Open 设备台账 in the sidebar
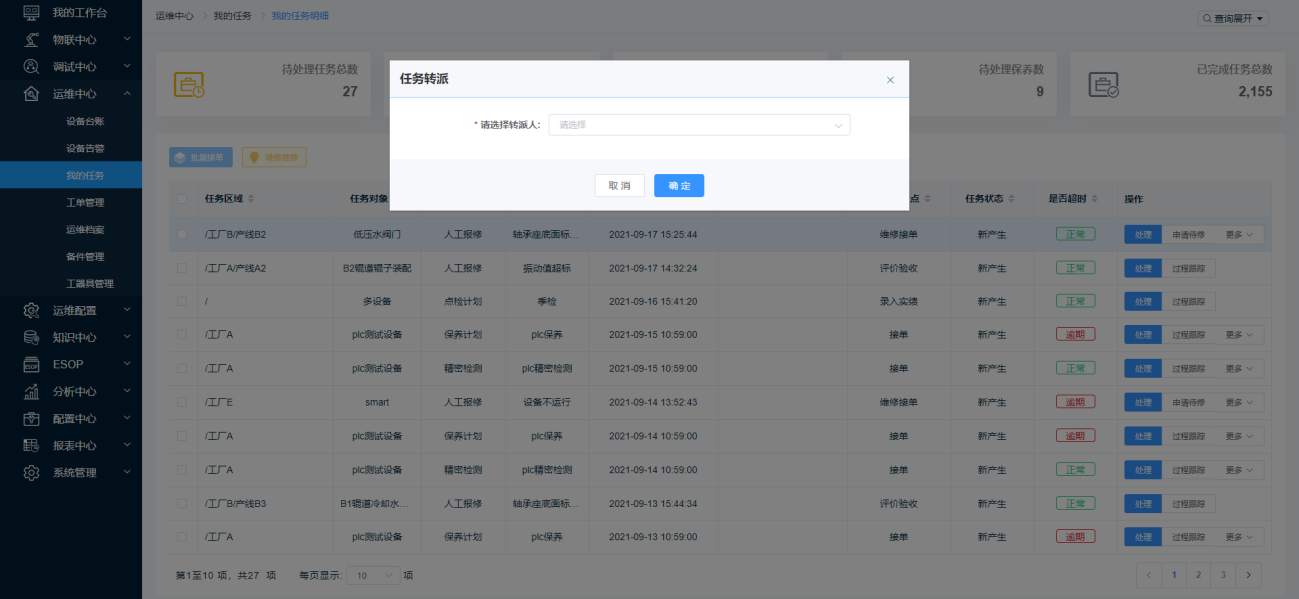Screen dimensions: 1299x599 [x=85, y=121]
